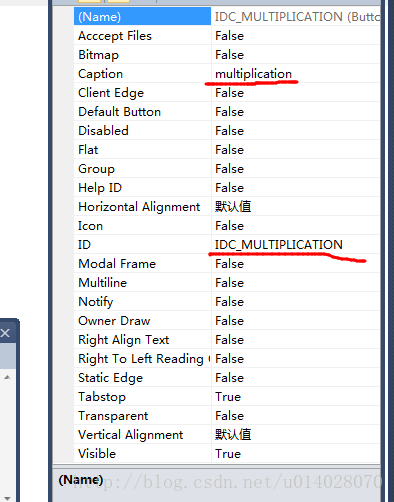
Task: Select the Horizontal Alignment property
Action: pos(142,207)
